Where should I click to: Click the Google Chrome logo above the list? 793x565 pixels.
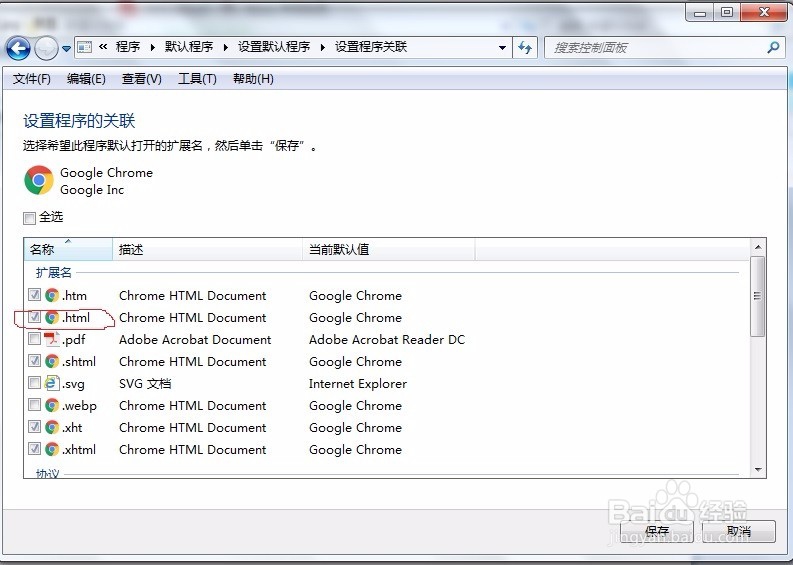[39, 180]
